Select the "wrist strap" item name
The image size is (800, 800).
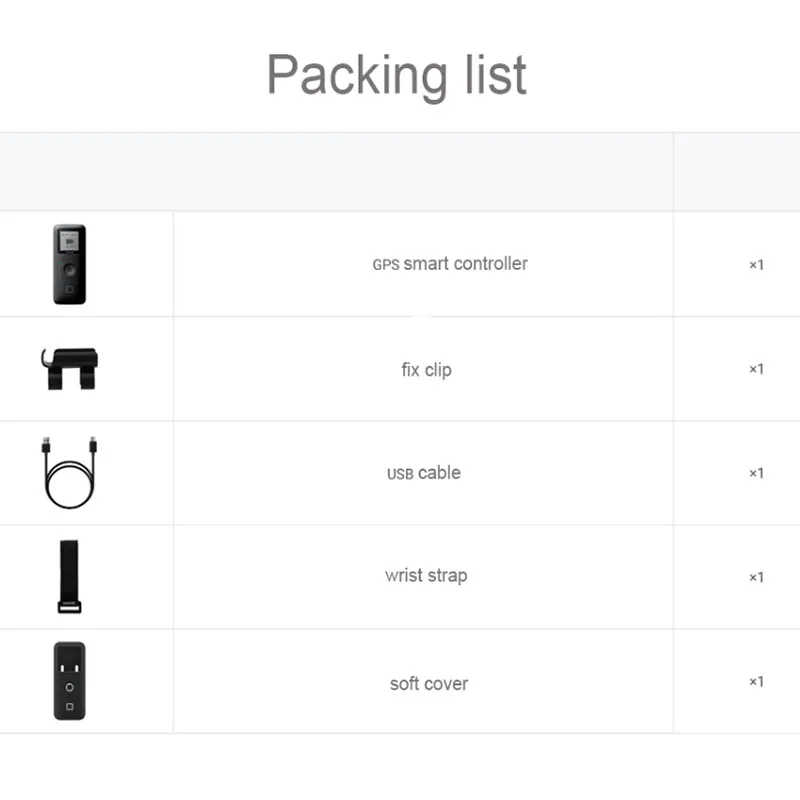coord(426,576)
